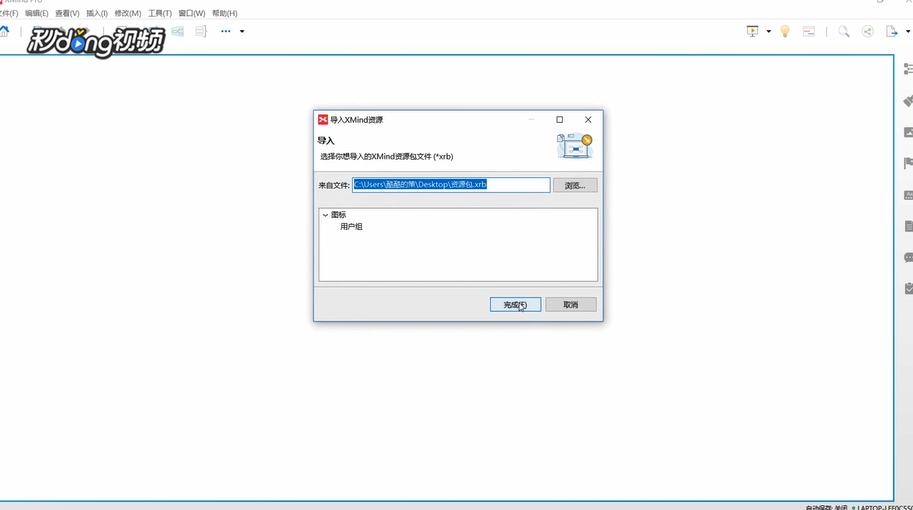Open the 查看(V) menu
913x510 pixels.
(x=67, y=13)
